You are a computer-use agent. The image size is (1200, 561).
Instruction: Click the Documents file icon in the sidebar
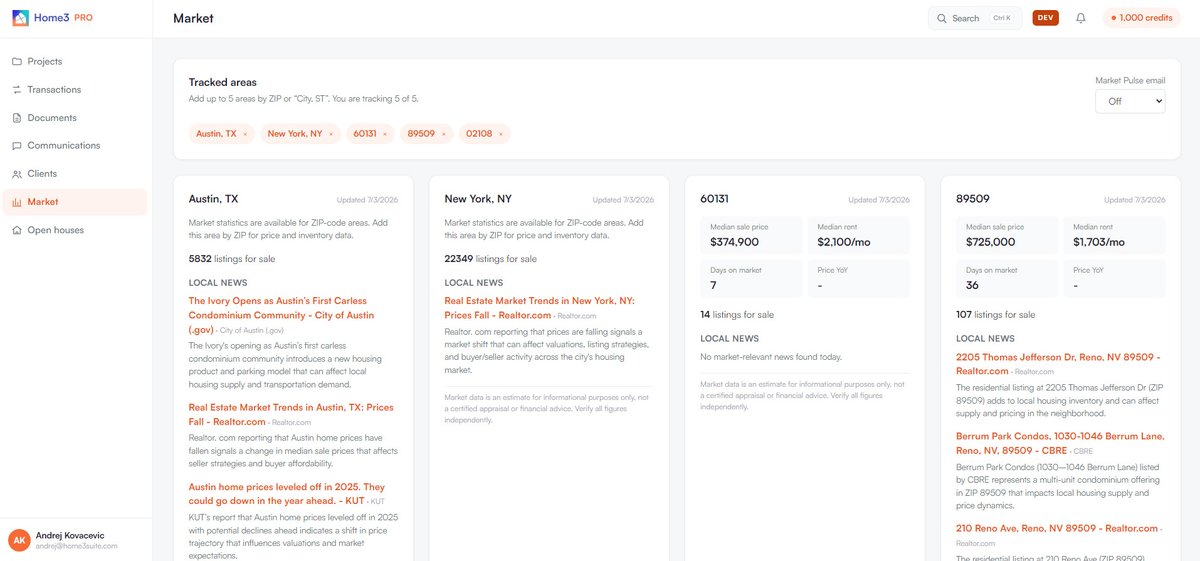point(17,118)
